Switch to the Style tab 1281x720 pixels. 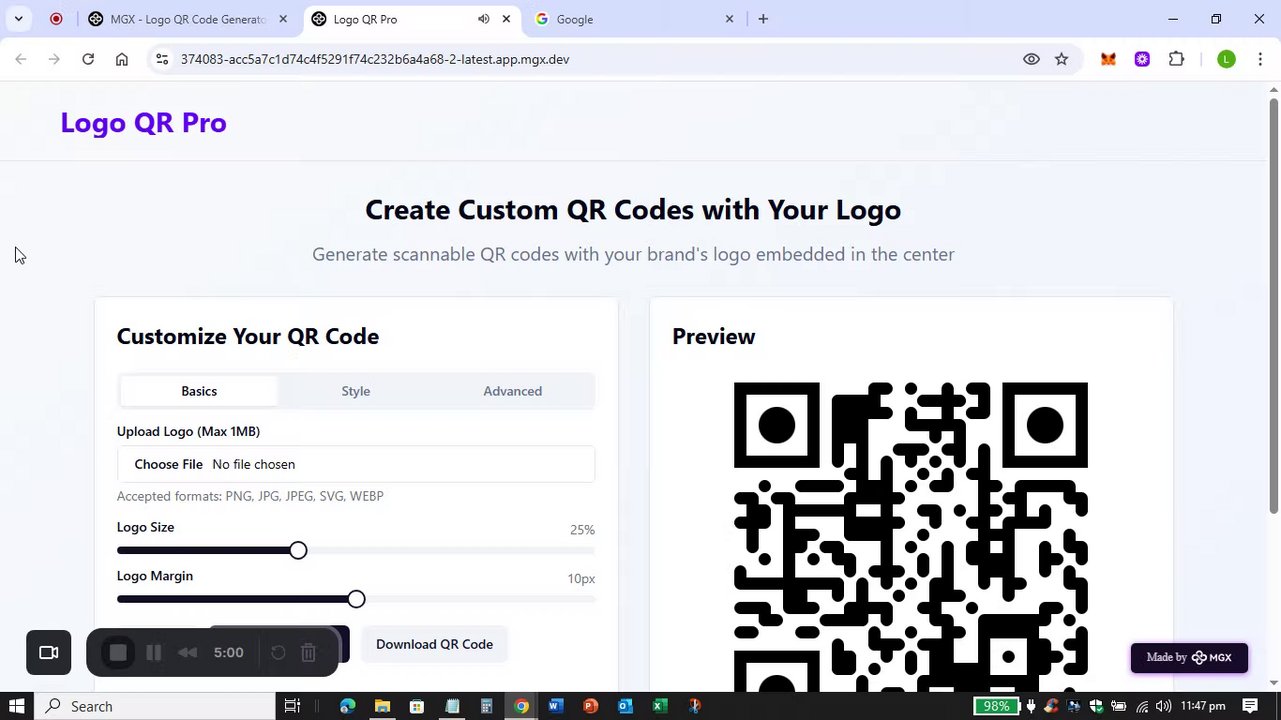coord(356,391)
